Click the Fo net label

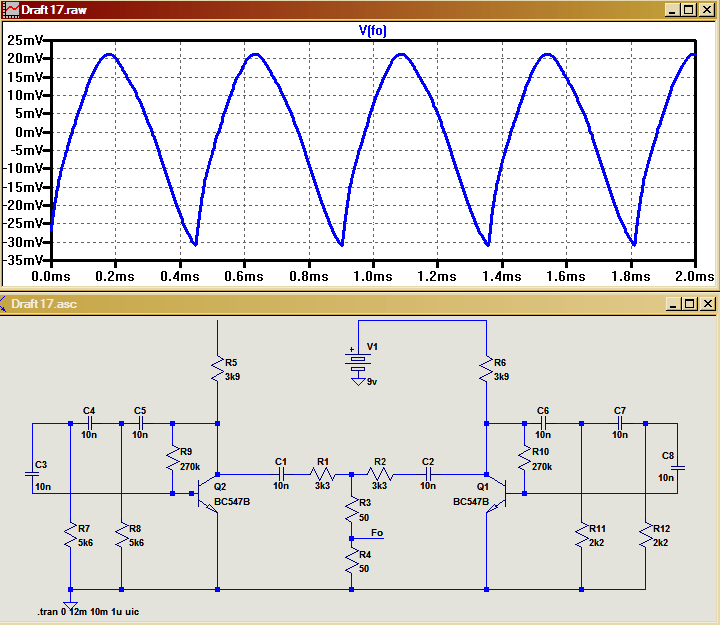coord(377,533)
